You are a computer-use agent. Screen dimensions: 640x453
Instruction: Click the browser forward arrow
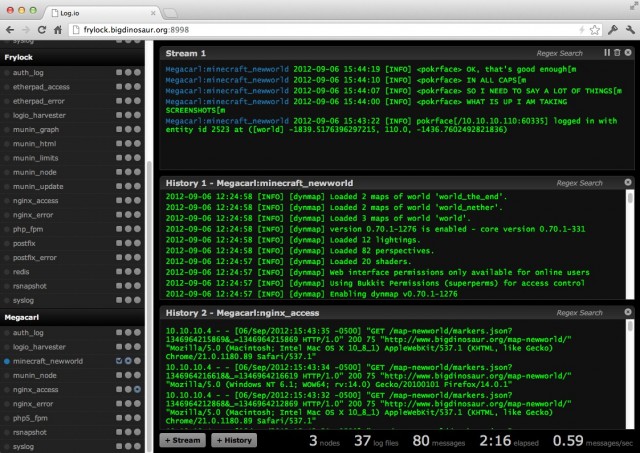pyautogui.click(x=26, y=30)
